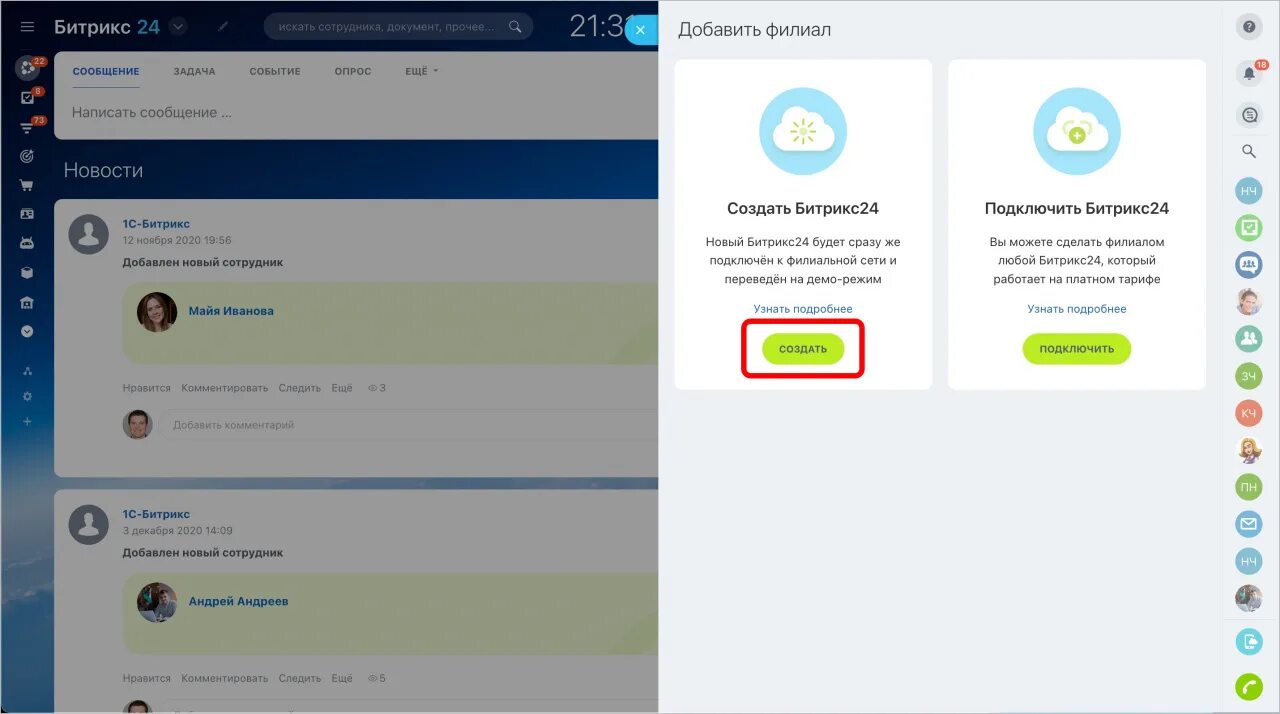Click the plus add icon in left sidebar
Viewport: 1280px width, 714px height.
click(x=28, y=421)
